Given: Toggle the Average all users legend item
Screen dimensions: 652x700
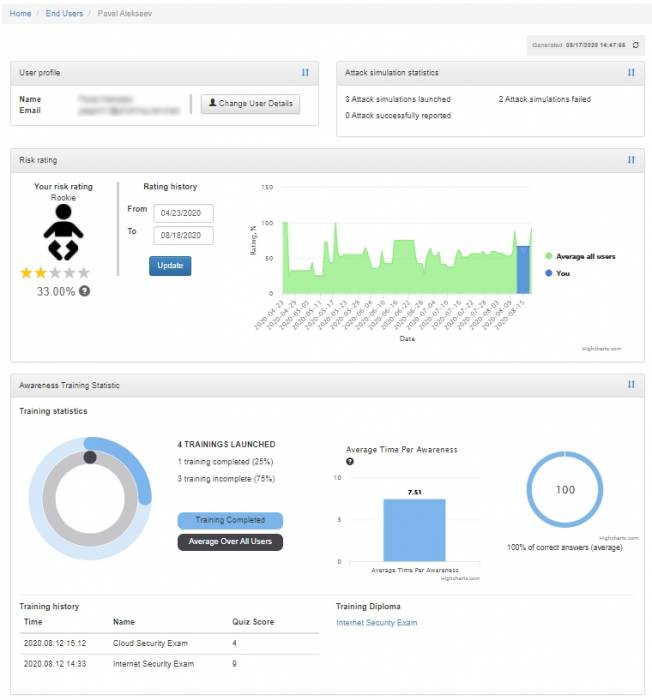Looking at the screenshot, I should [584, 256].
